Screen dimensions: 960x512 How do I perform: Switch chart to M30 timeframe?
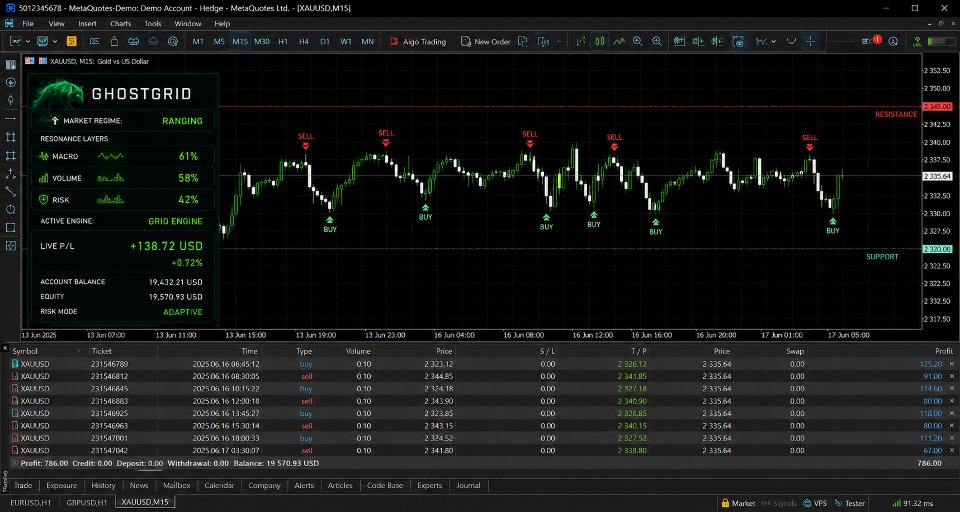(x=261, y=42)
